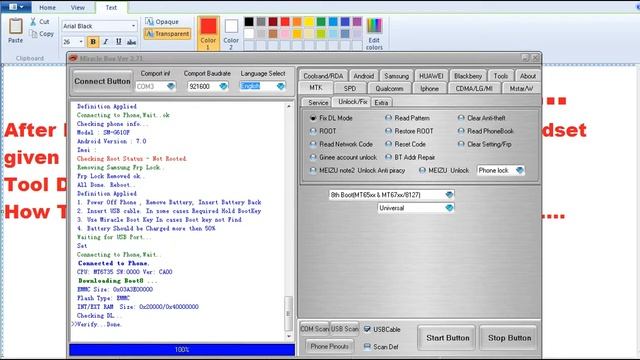This screenshot has height=360, width=640.
Task: Toggle Italic text formatting
Action: 106,42
